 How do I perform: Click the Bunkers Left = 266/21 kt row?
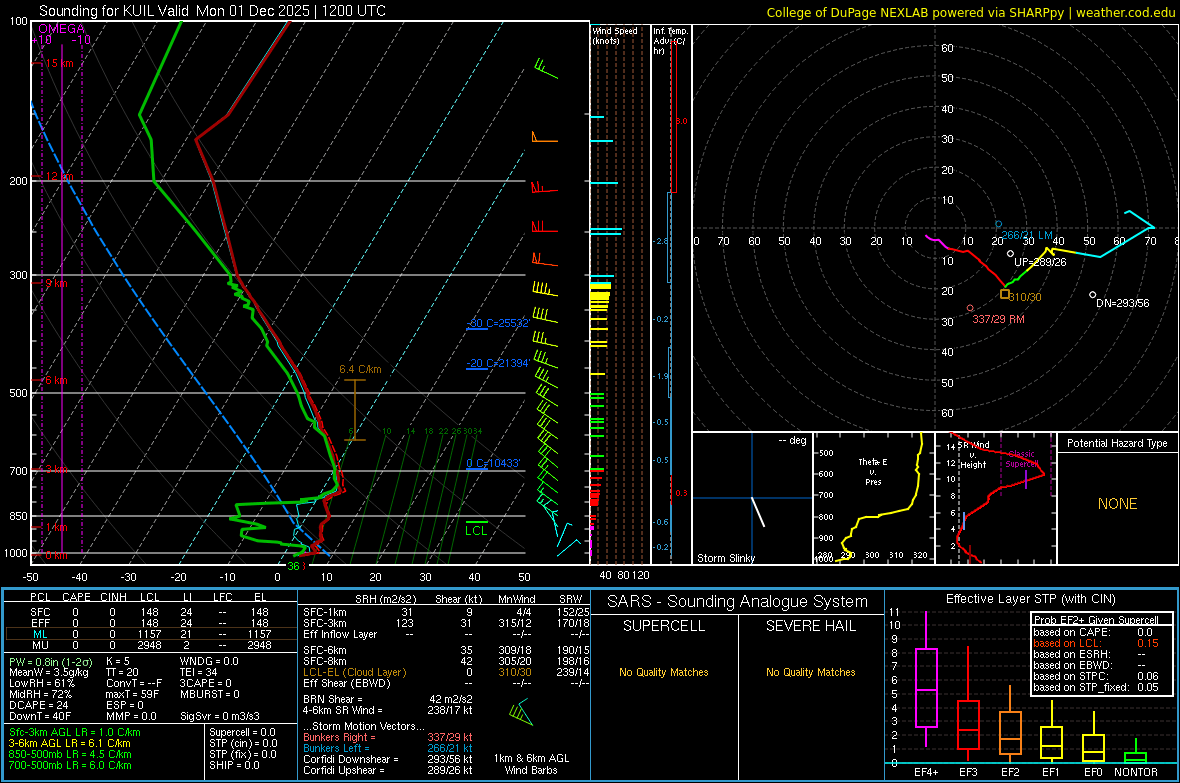point(388,748)
